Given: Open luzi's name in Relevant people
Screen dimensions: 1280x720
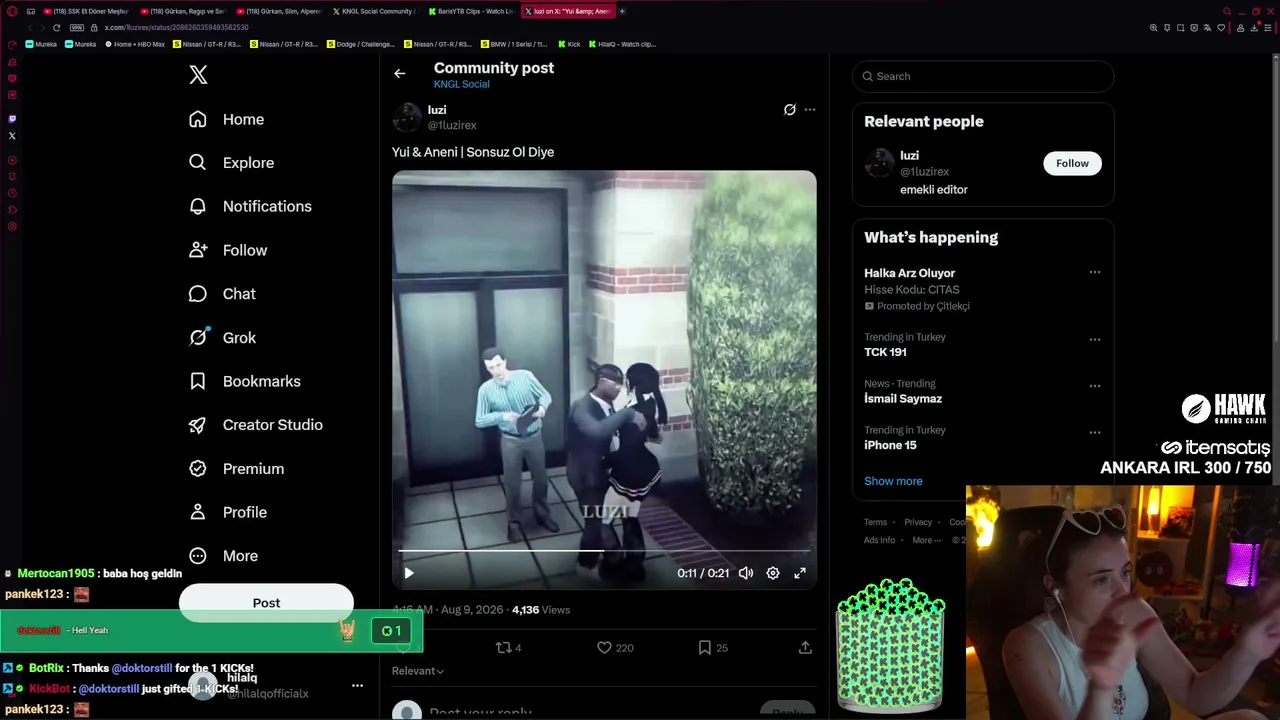Looking at the screenshot, I should pos(909,156).
